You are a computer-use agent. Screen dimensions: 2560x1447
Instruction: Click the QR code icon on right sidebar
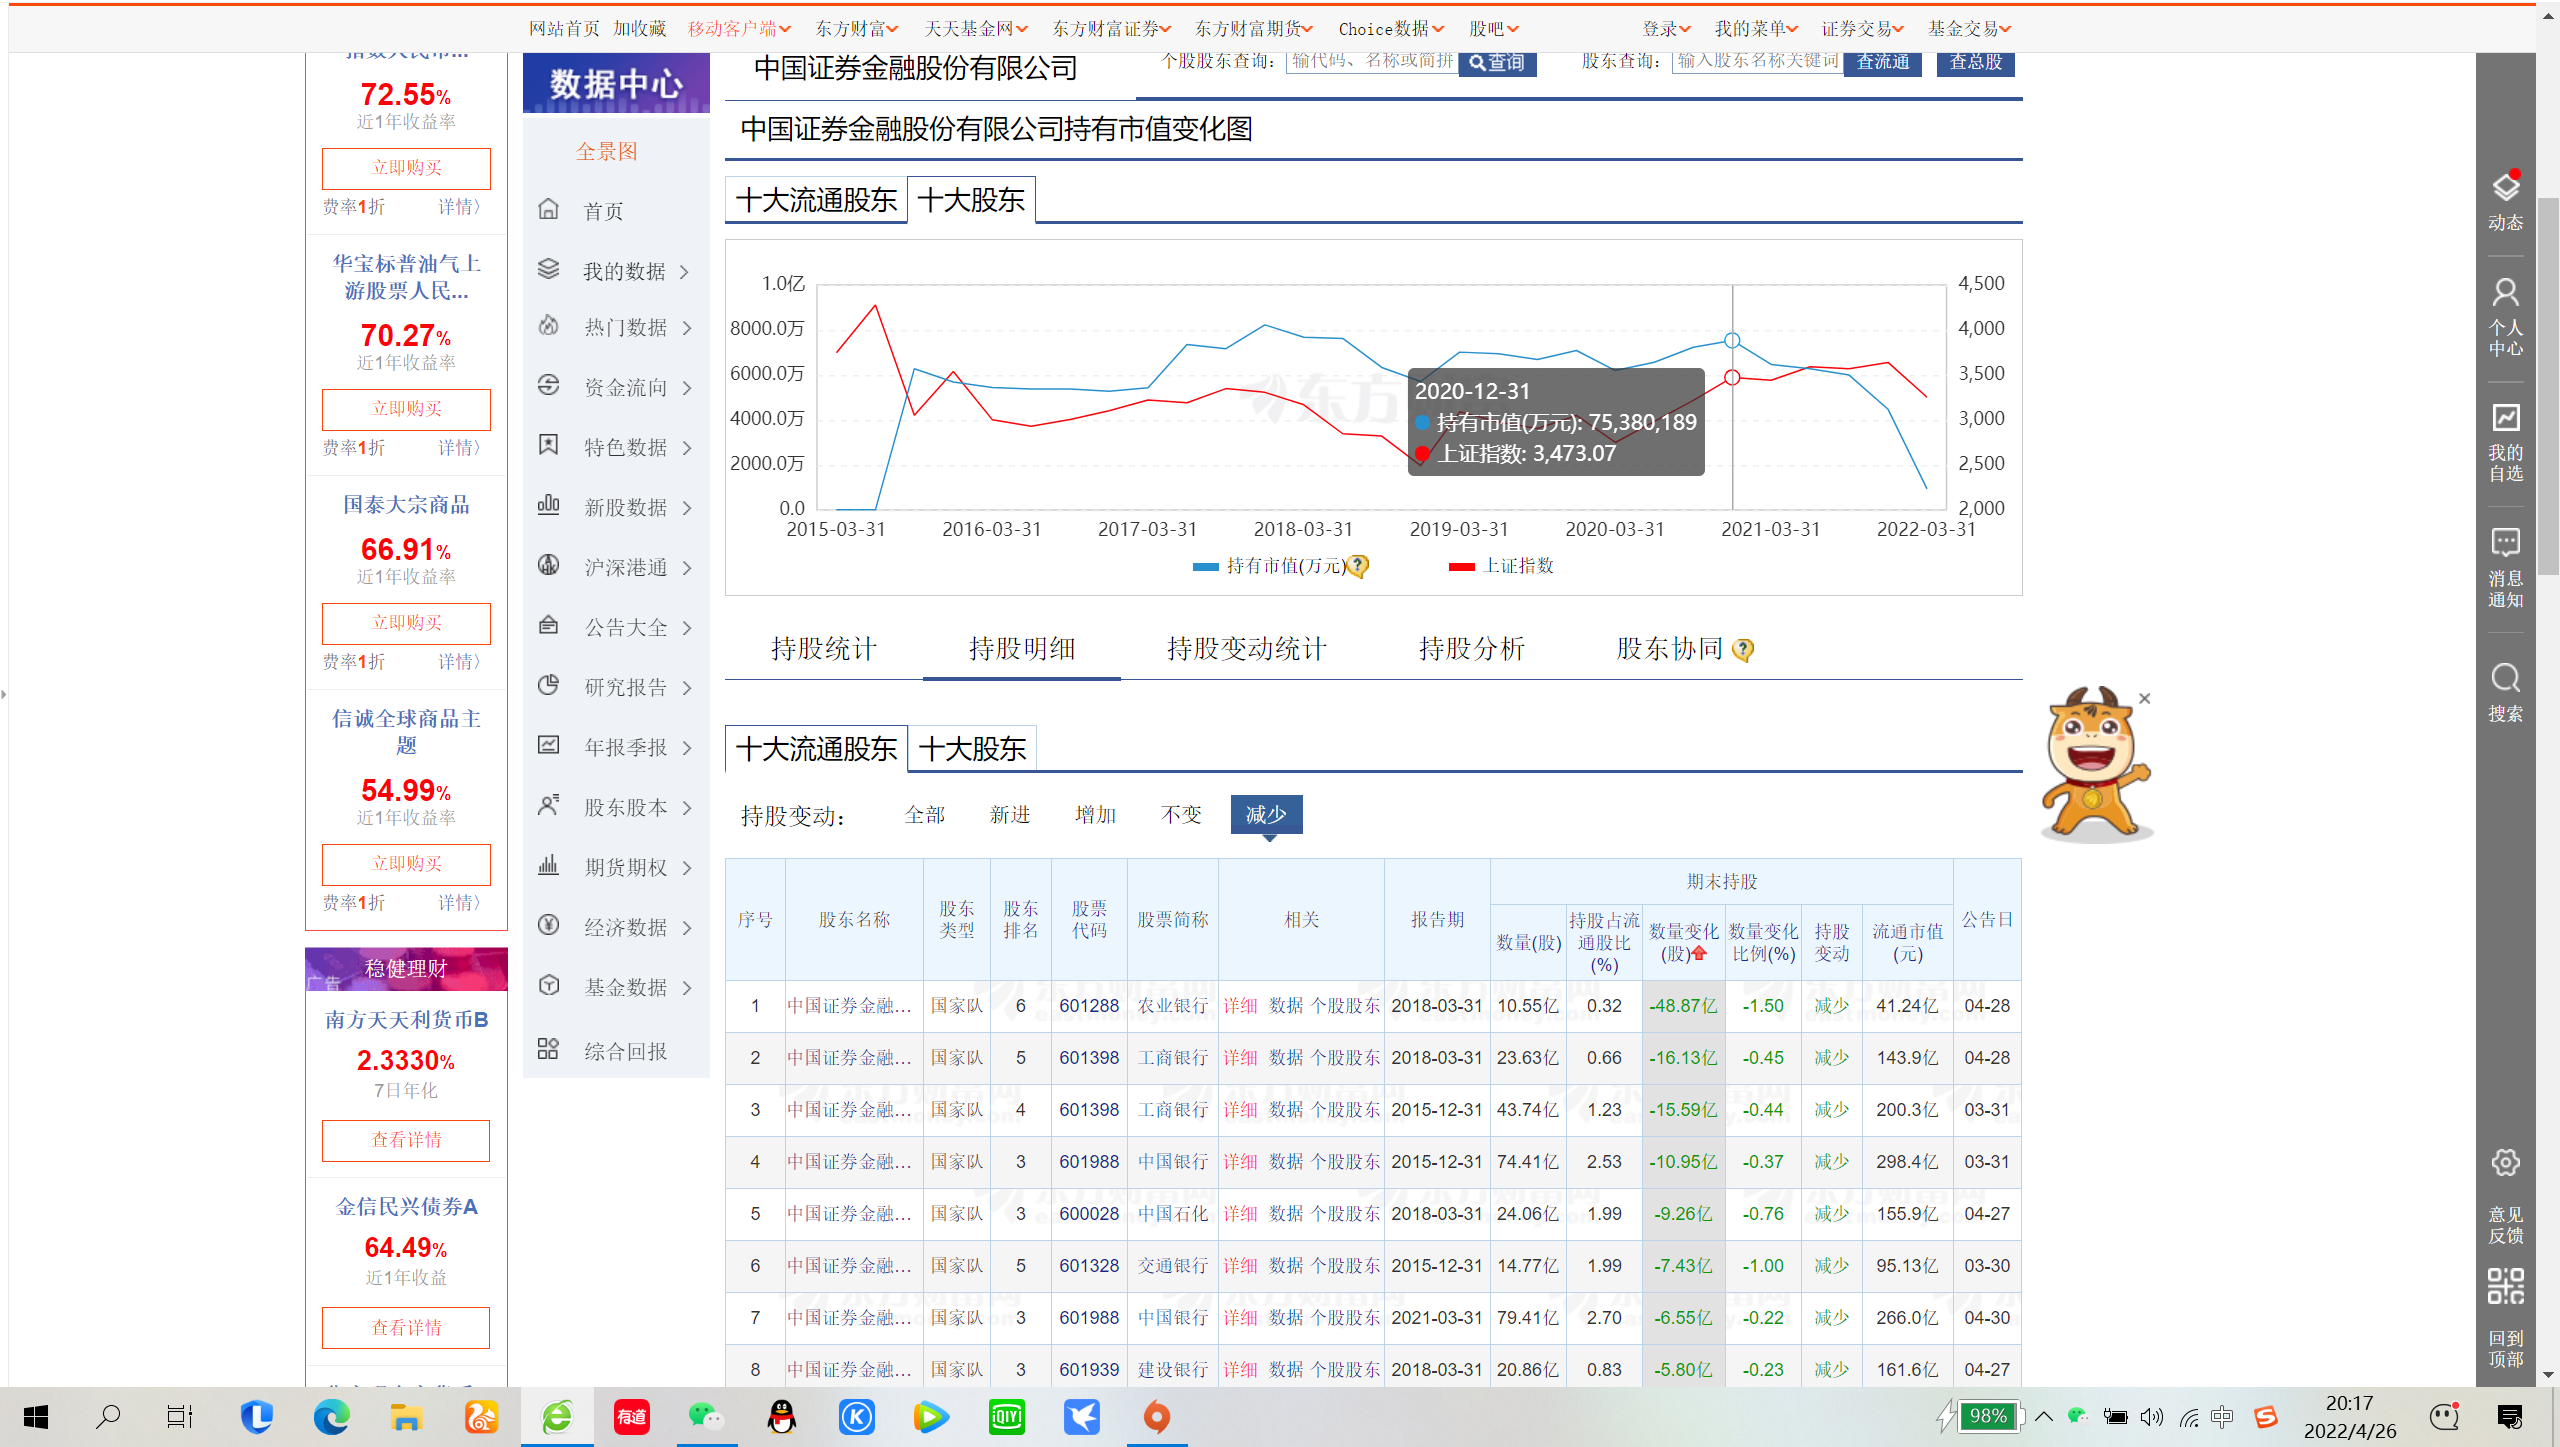coord(2505,1286)
